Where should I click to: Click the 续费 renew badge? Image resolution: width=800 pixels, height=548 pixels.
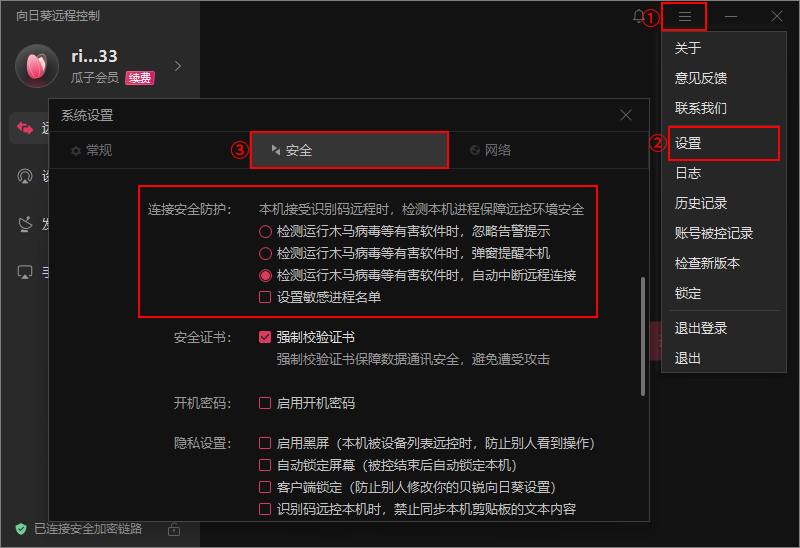click(x=139, y=77)
